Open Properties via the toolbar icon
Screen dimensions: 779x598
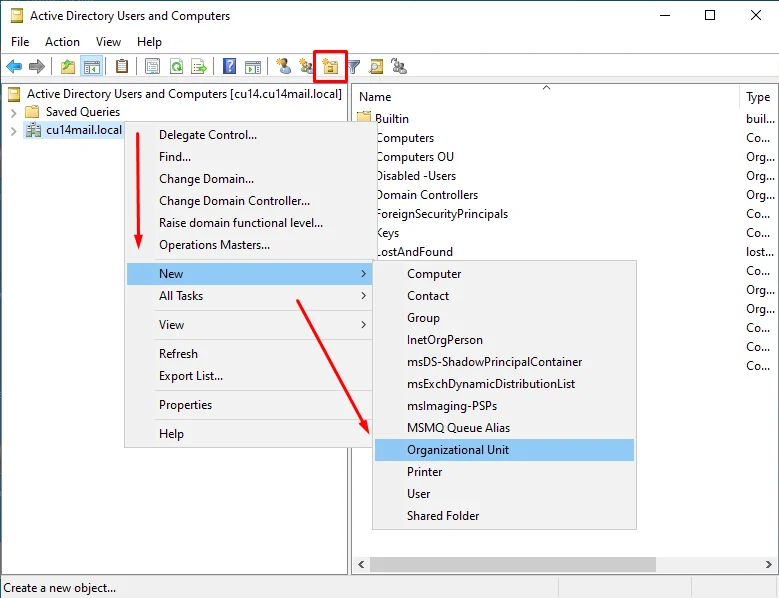pyautogui.click(x=152, y=66)
